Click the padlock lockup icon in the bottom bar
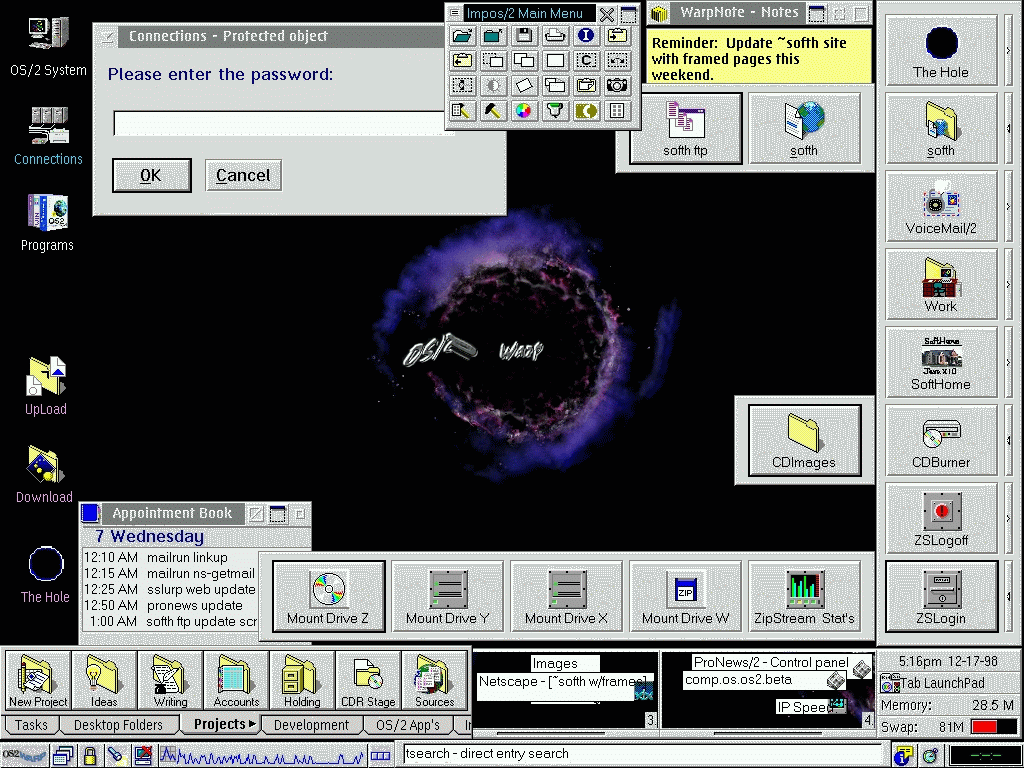 (x=89, y=756)
